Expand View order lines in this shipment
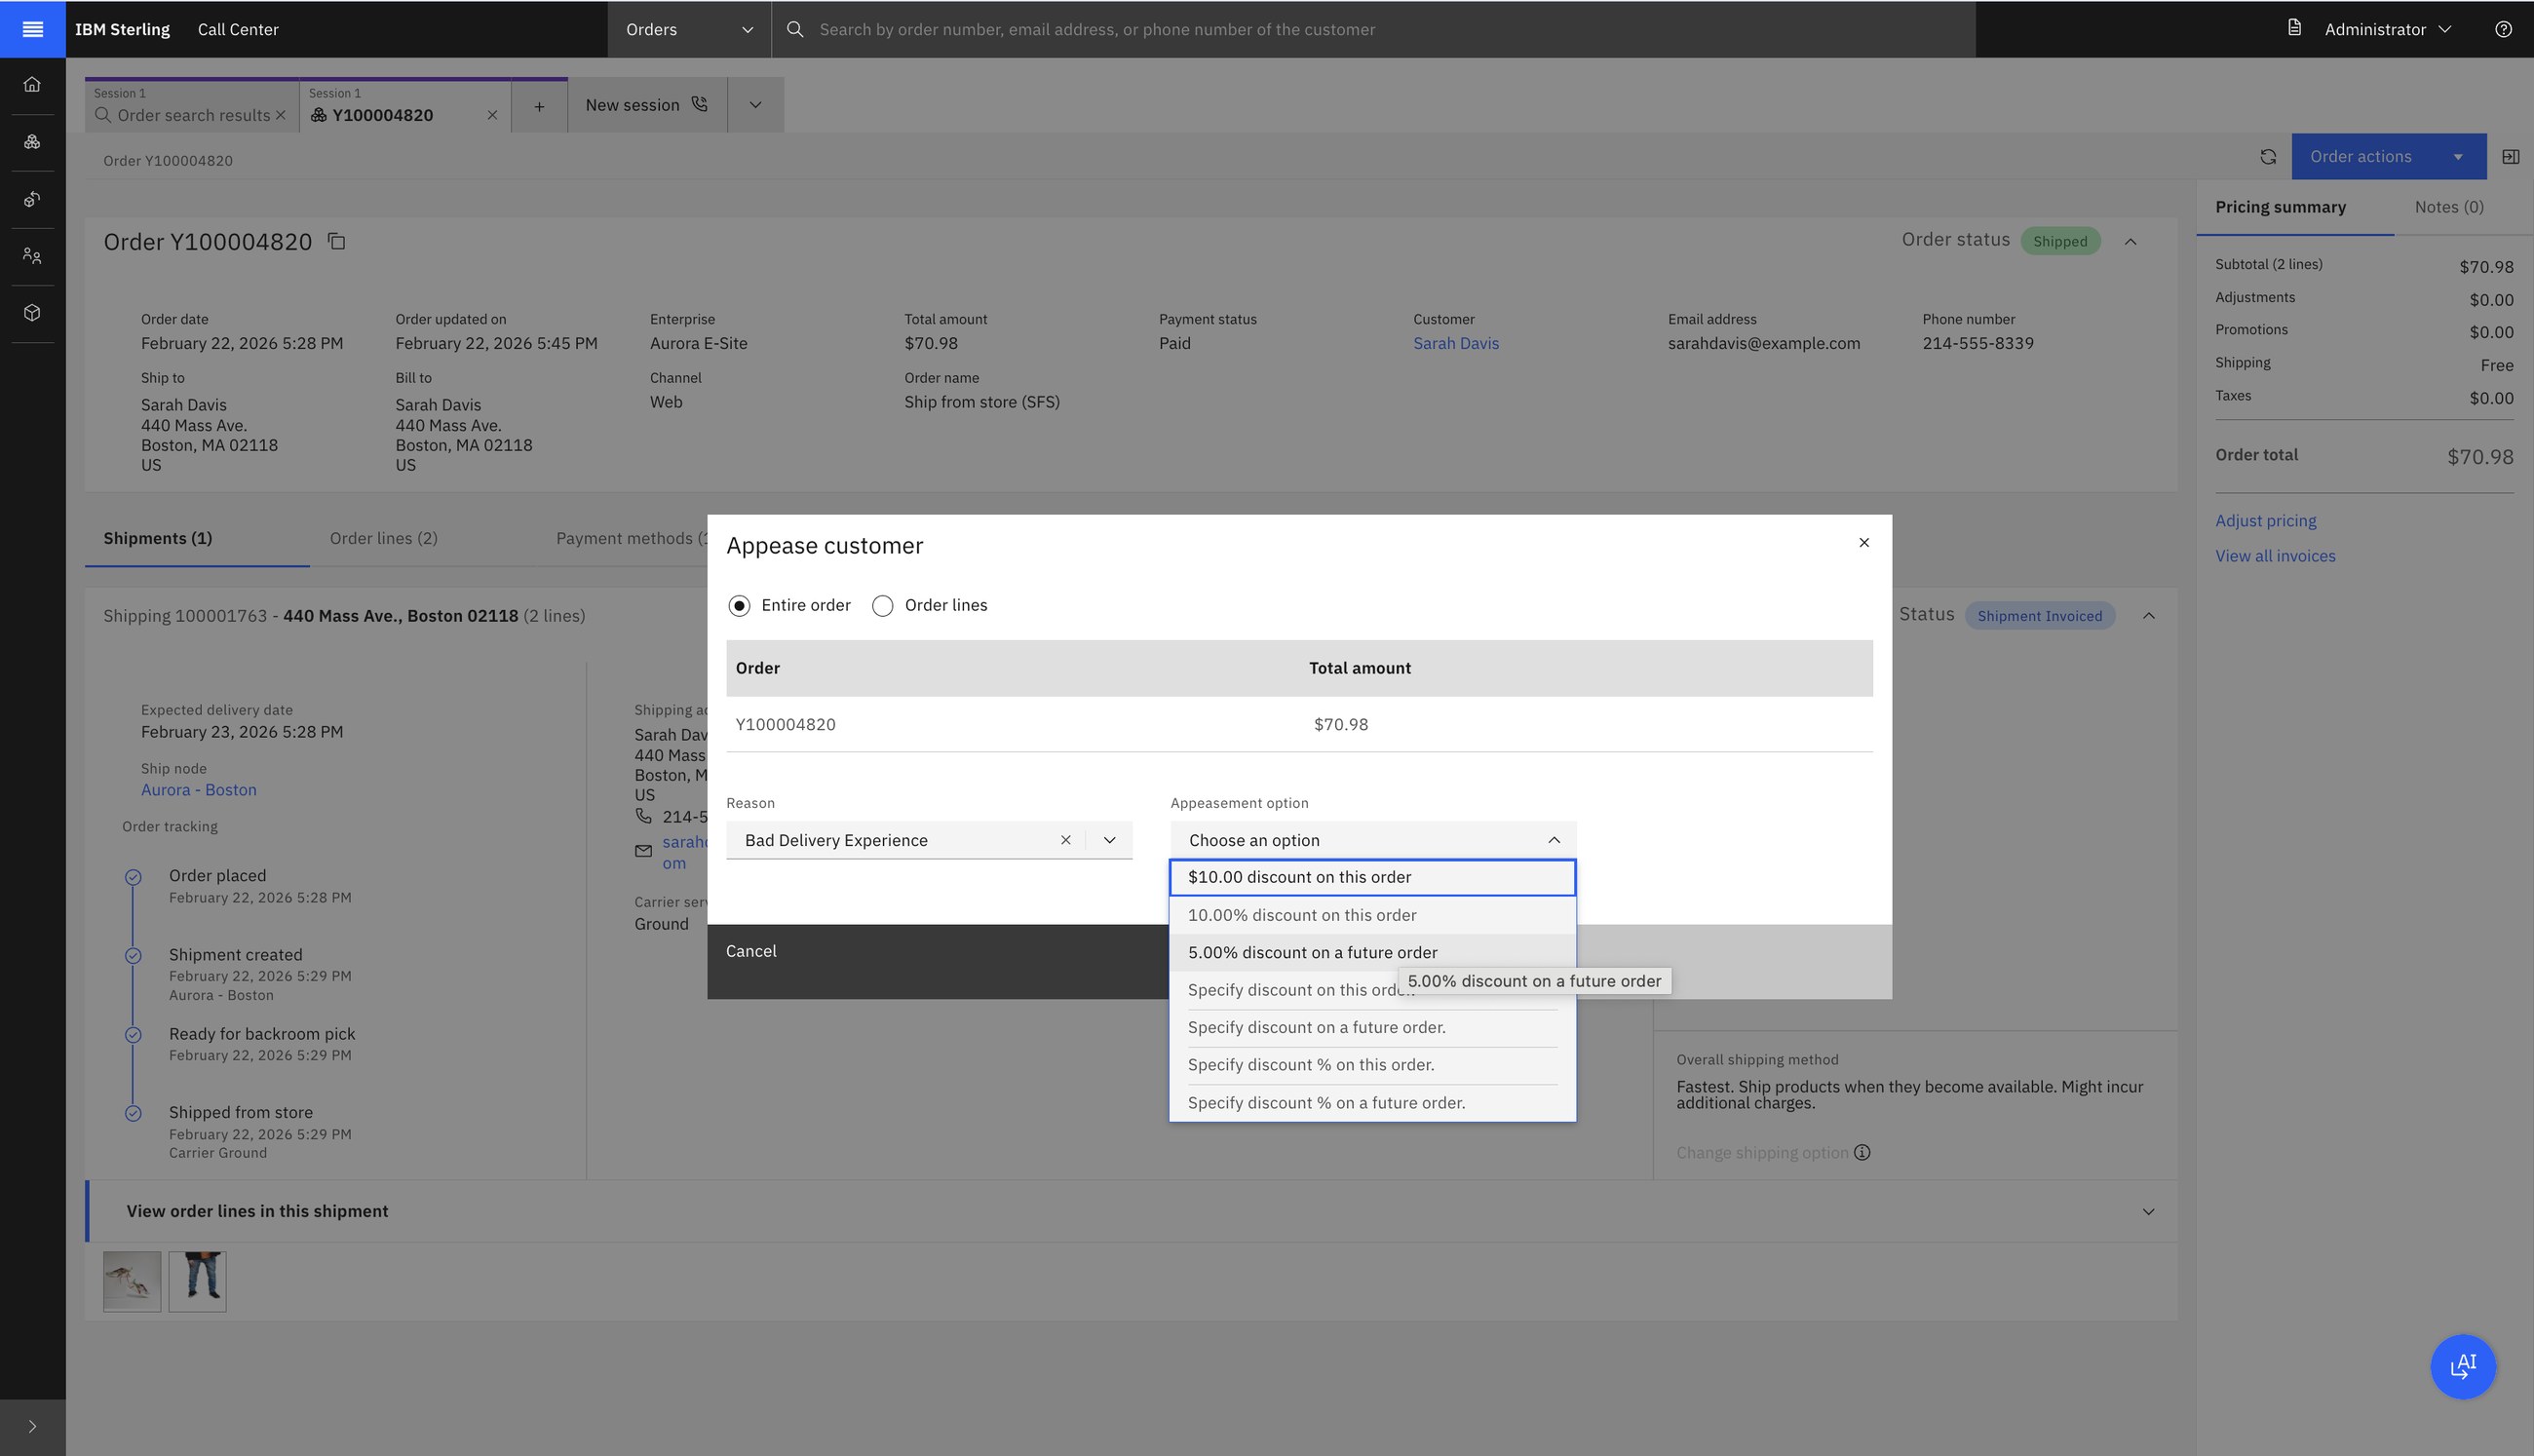Viewport: 2534px width, 1456px height. [x=1131, y=1211]
